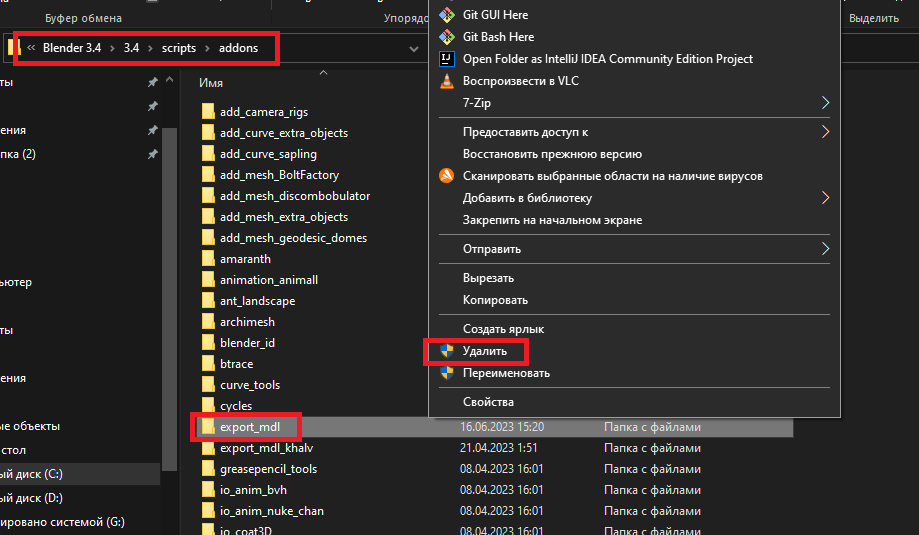
Task: Click the folder icon of animation_animall
Action: (208, 280)
